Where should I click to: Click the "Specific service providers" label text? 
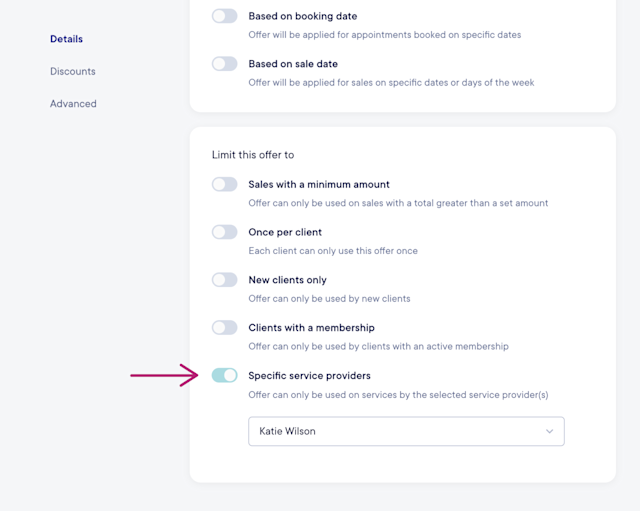[309, 375]
